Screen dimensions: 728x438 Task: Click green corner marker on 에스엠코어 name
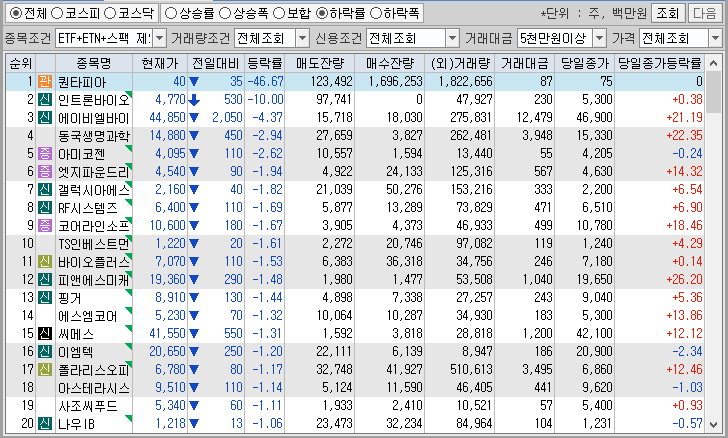[x=130, y=310]
